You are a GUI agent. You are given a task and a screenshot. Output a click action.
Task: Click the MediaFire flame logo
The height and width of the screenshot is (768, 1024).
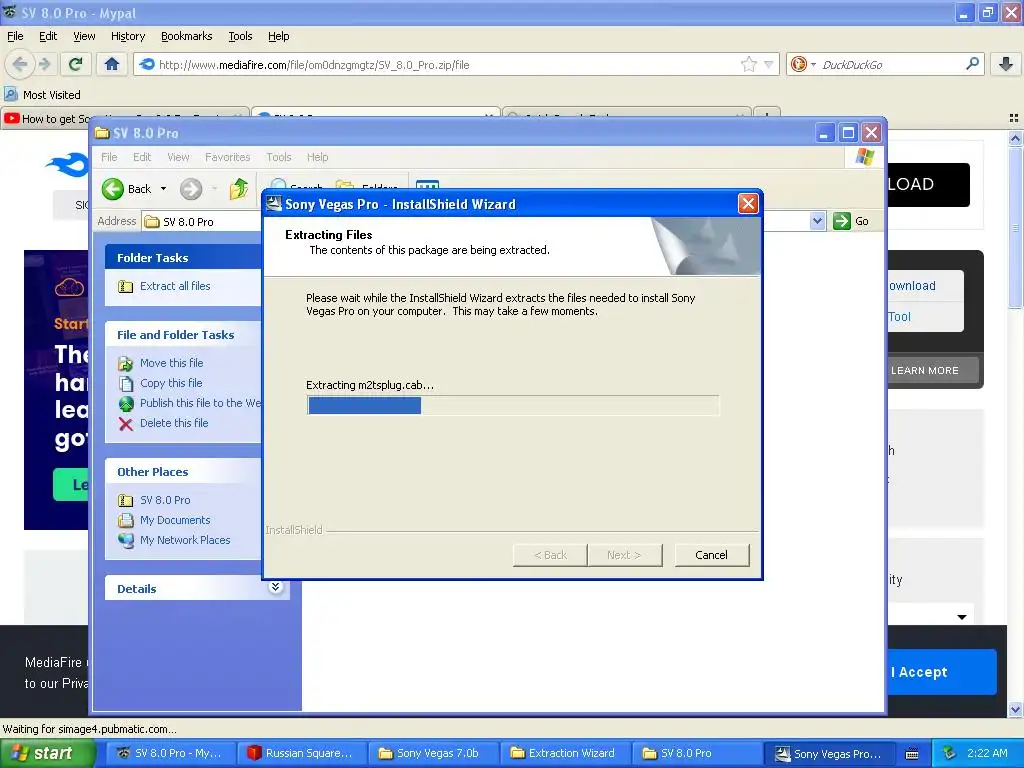tap(67, 164)
